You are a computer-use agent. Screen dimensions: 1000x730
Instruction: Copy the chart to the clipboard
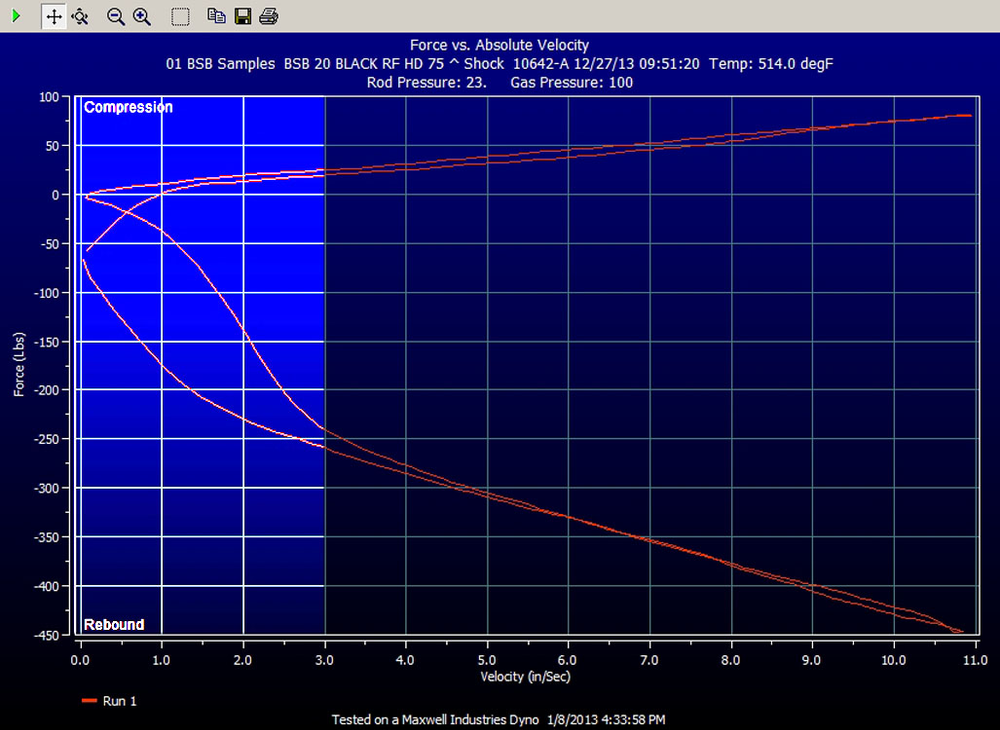point(217,16)
